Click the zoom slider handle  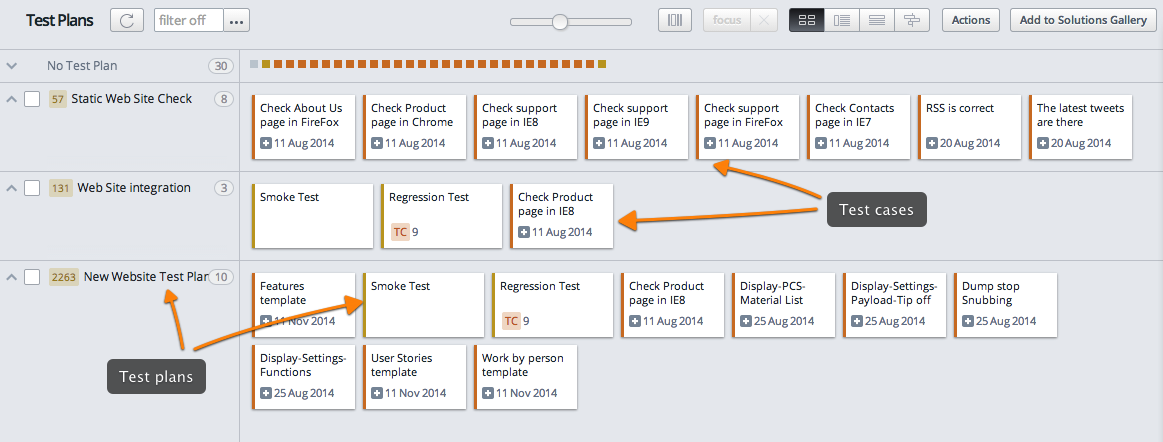coord(560,22)
